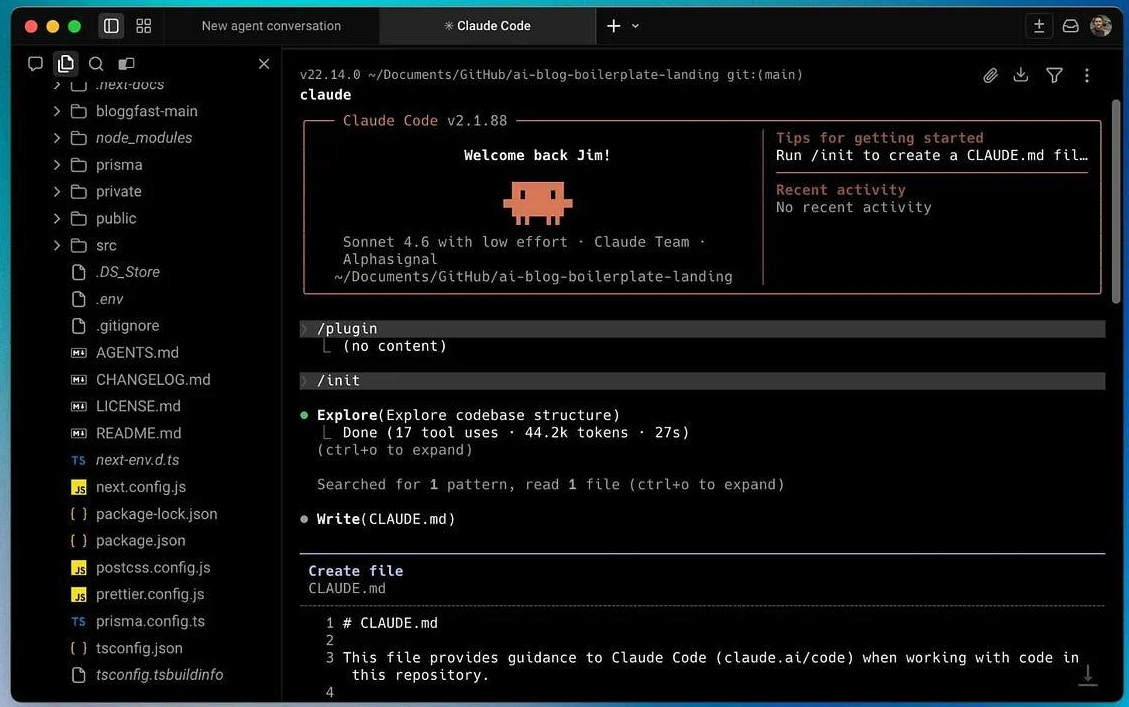The width and height of the screenshot is (1129, 707).
Task: Expand the prisma folder
Action: (x=57, y=165)
